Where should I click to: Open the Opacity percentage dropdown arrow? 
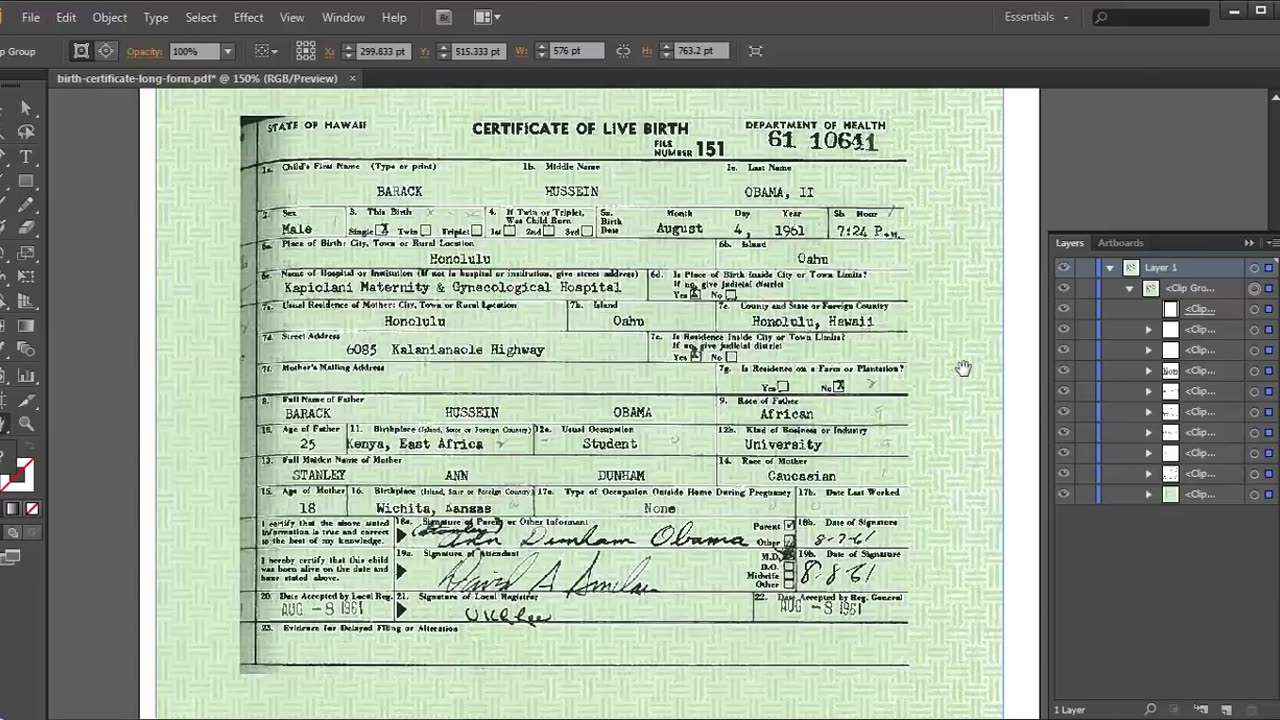pos(228,51)
